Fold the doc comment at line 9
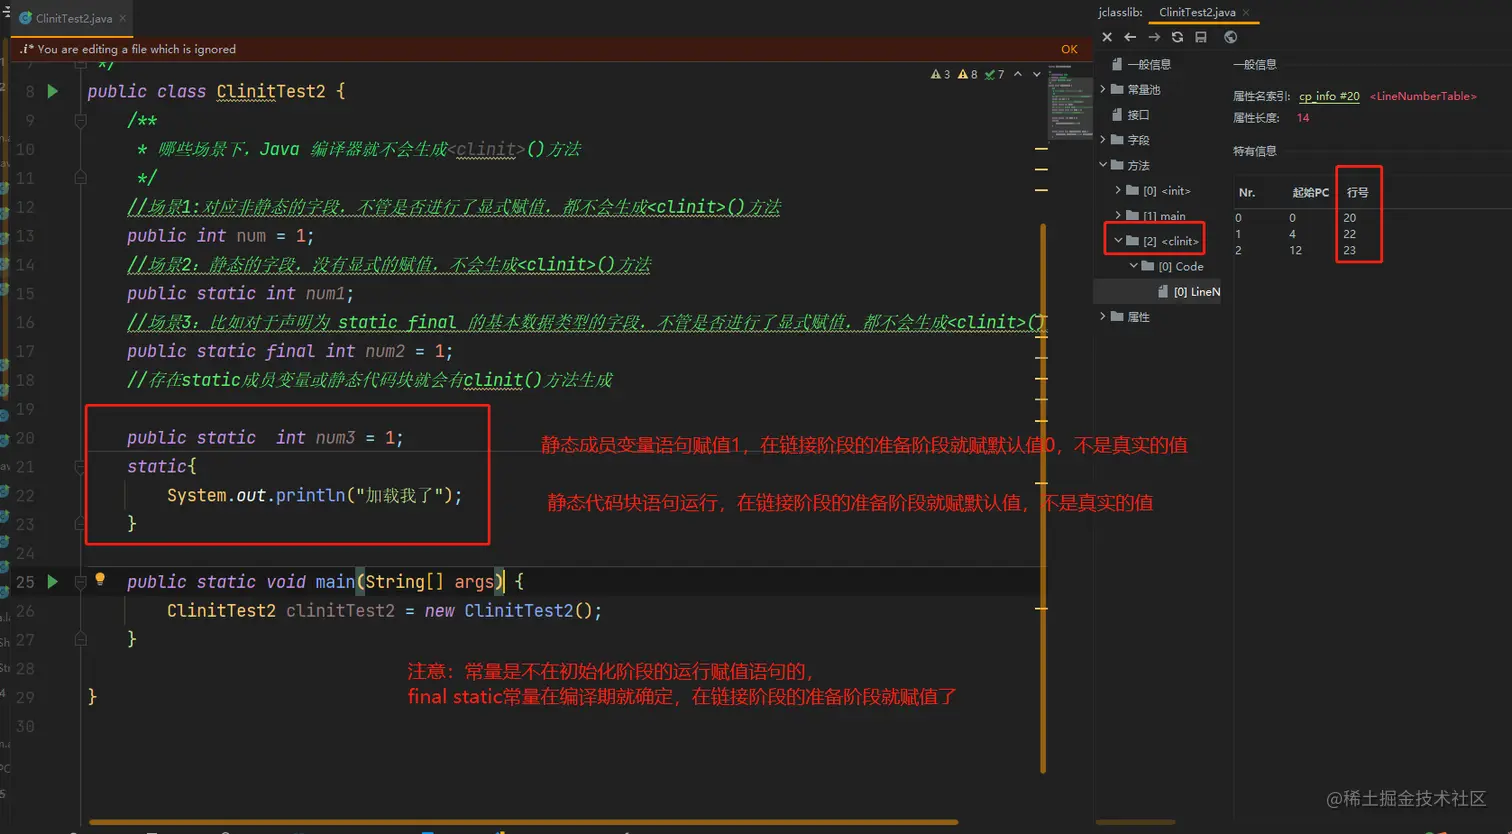 click(80, 120)
